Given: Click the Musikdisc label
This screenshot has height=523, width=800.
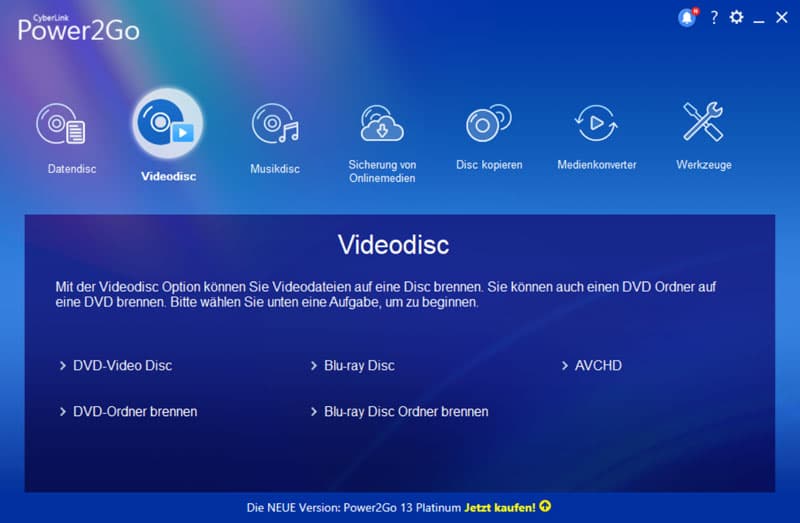Looking at the screenshot, I should [x=275, y=169].
